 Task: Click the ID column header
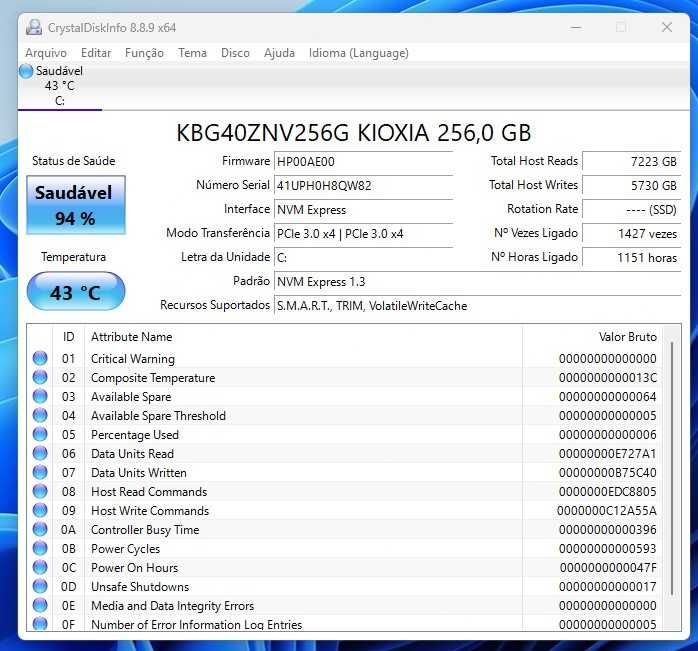(69, 337)
